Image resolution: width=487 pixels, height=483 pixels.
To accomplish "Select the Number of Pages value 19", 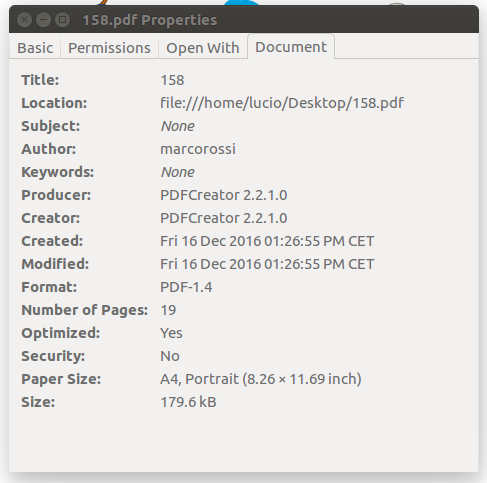I will click(168, 310).
